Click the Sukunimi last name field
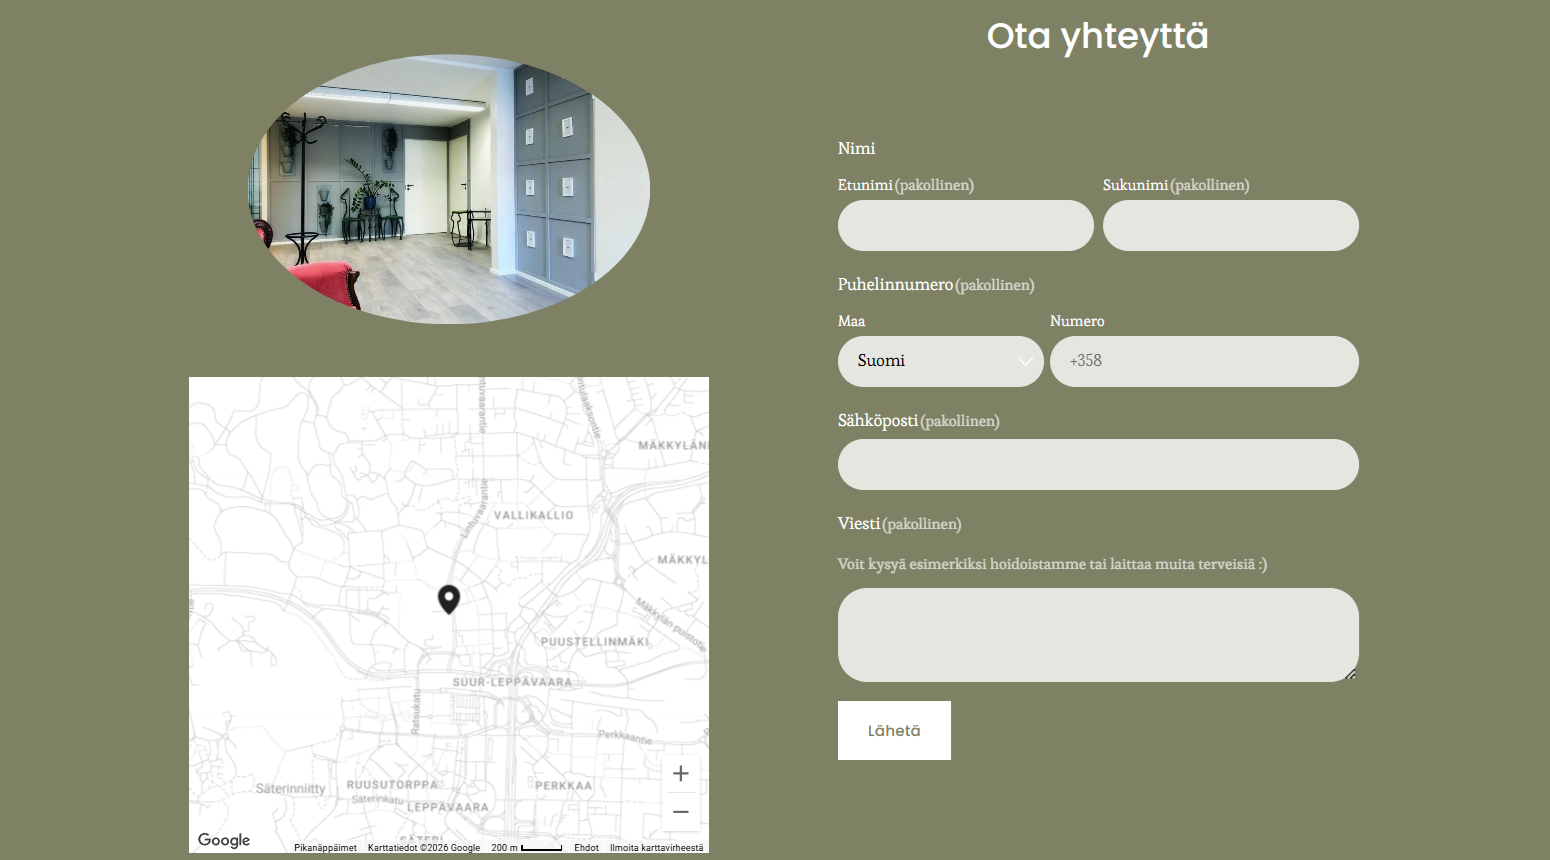The width and height of the screenshot is (1550, 860). 1231,225
